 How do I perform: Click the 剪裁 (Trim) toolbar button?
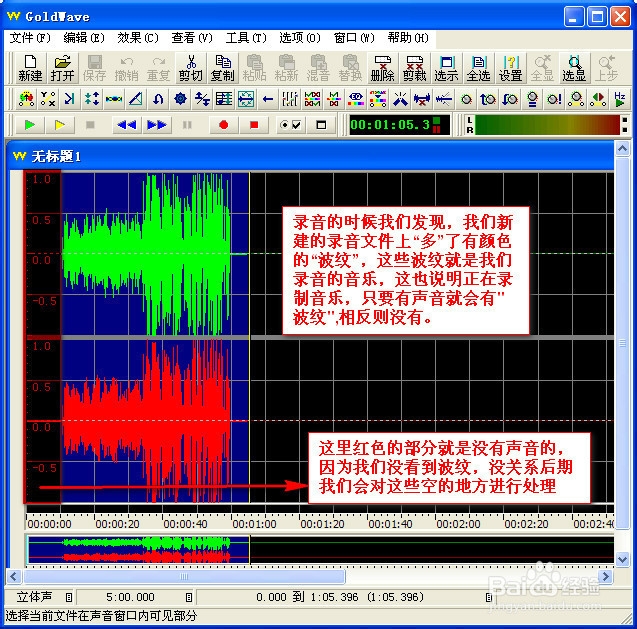414,68
